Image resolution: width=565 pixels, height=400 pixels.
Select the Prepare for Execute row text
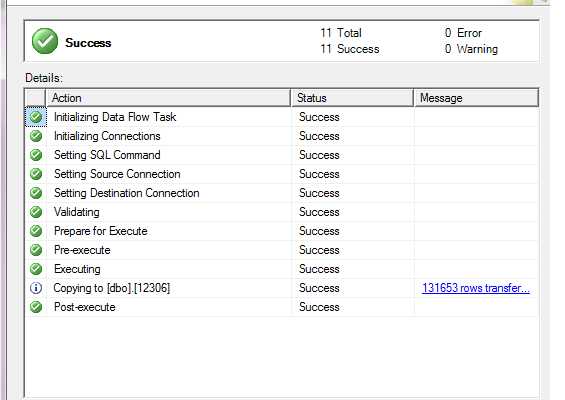[101, 231]
